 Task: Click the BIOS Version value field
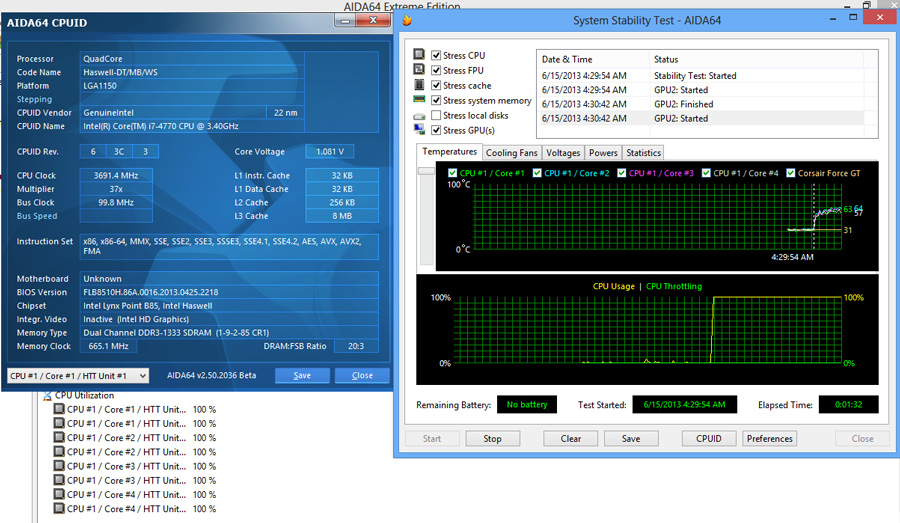pyautogui.click(x=229, y=292)
